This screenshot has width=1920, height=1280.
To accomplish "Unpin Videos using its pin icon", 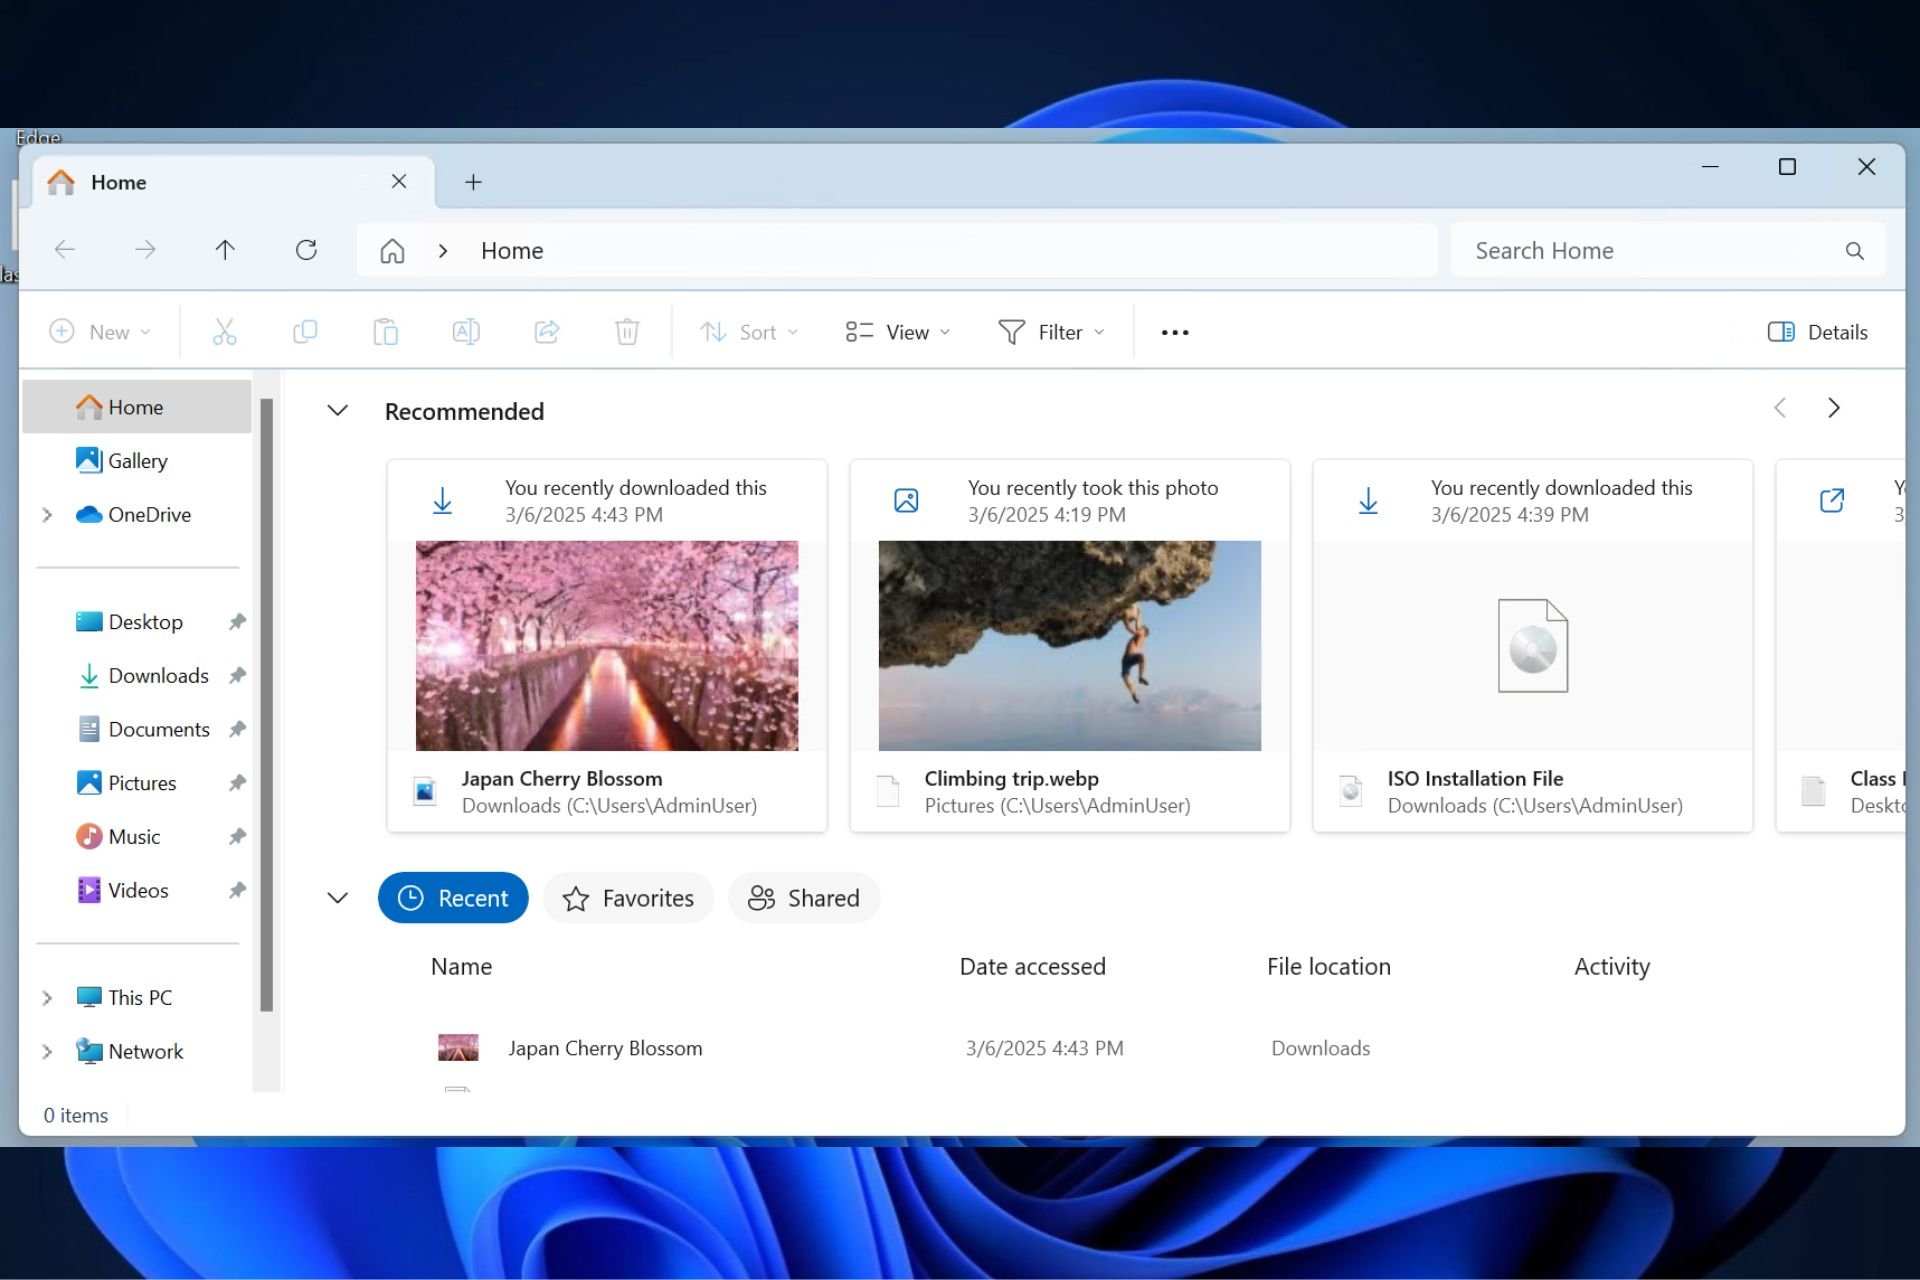I will pyautogui.click(x=237, y=890).
